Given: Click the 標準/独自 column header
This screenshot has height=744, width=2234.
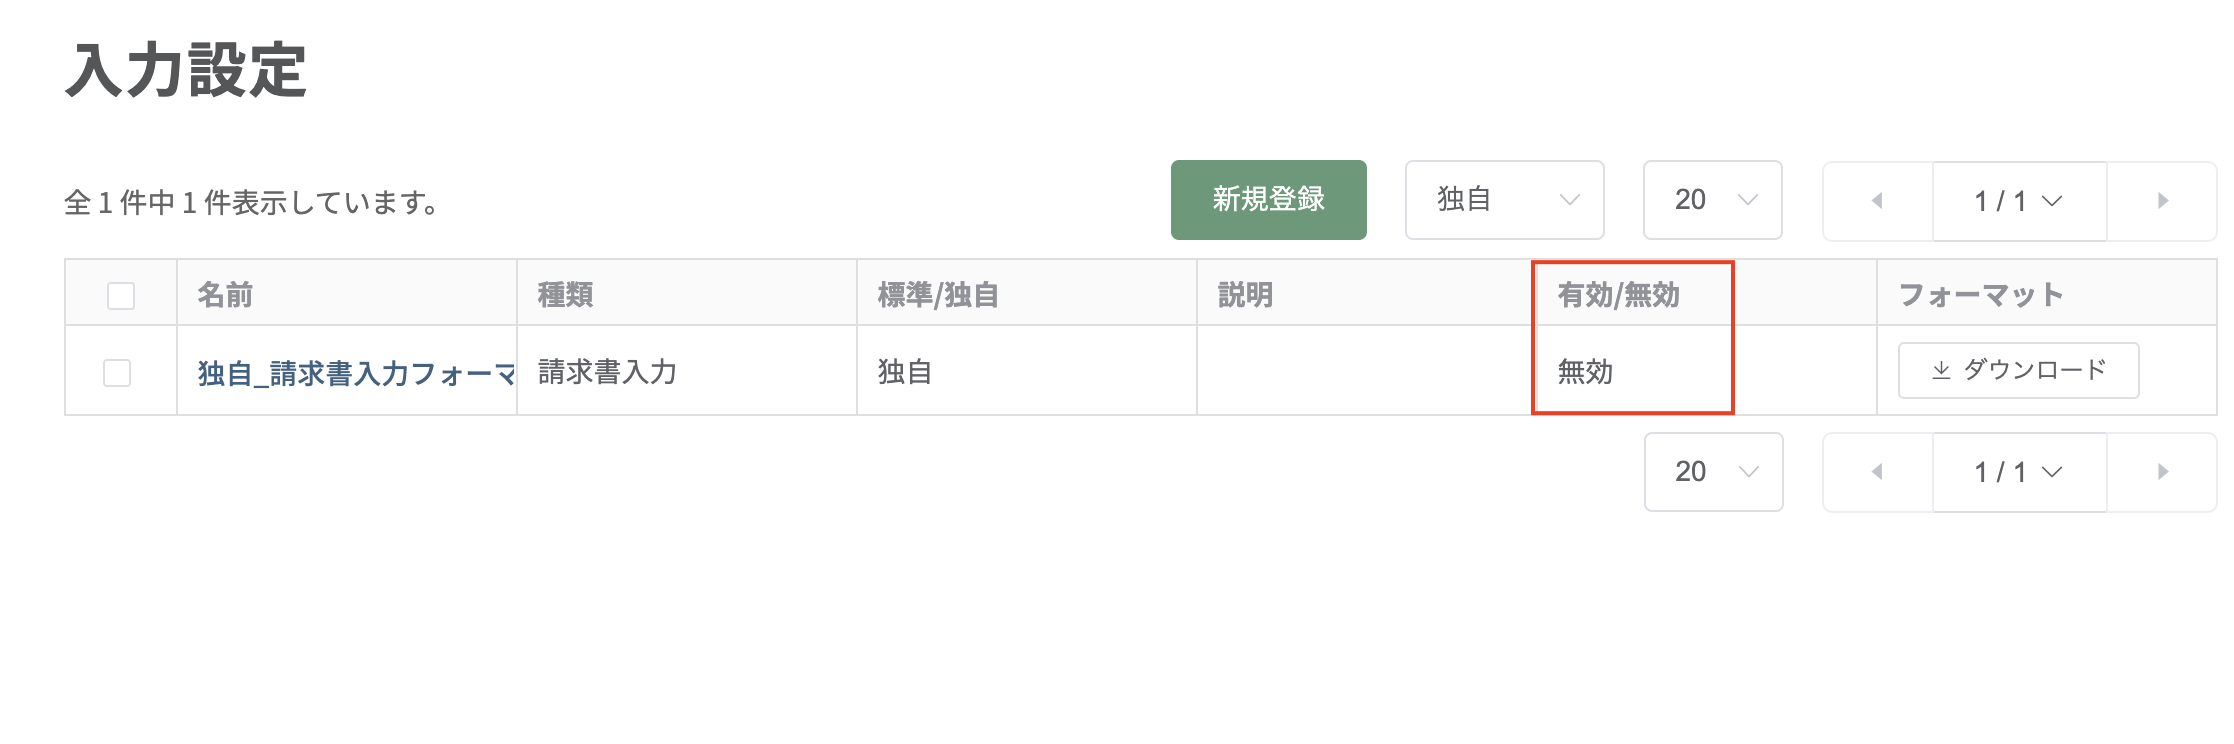Looking at the screenshot, I should pyautogui.click(x=938, y=294).
